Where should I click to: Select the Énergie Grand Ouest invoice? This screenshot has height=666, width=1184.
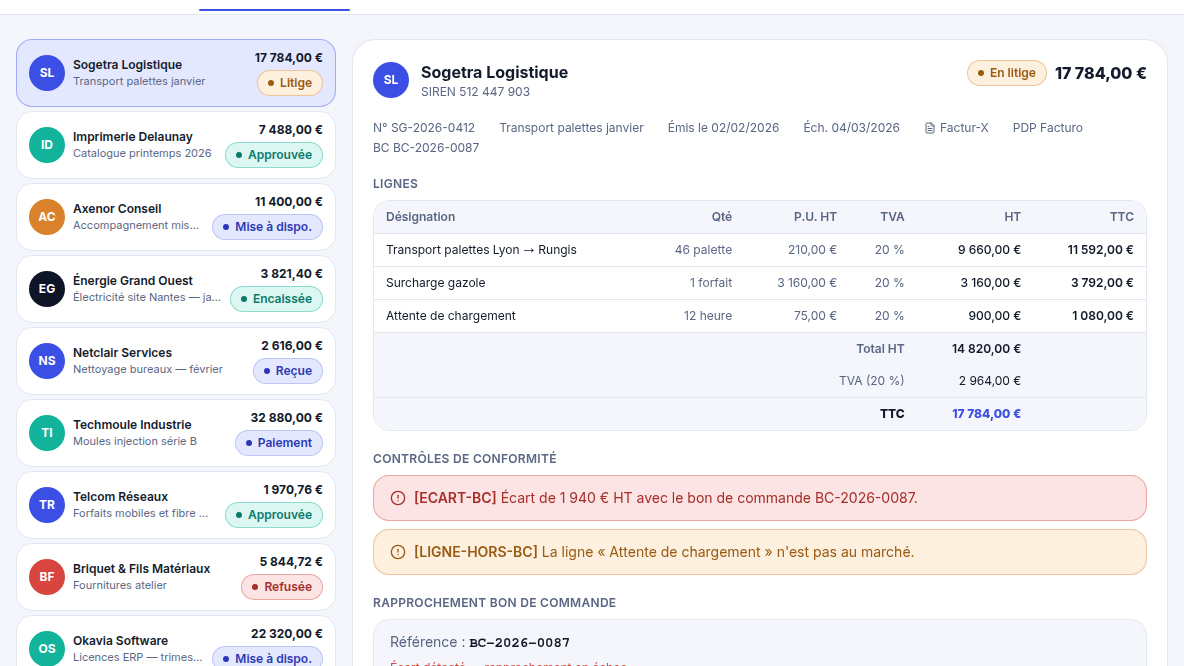176,289
